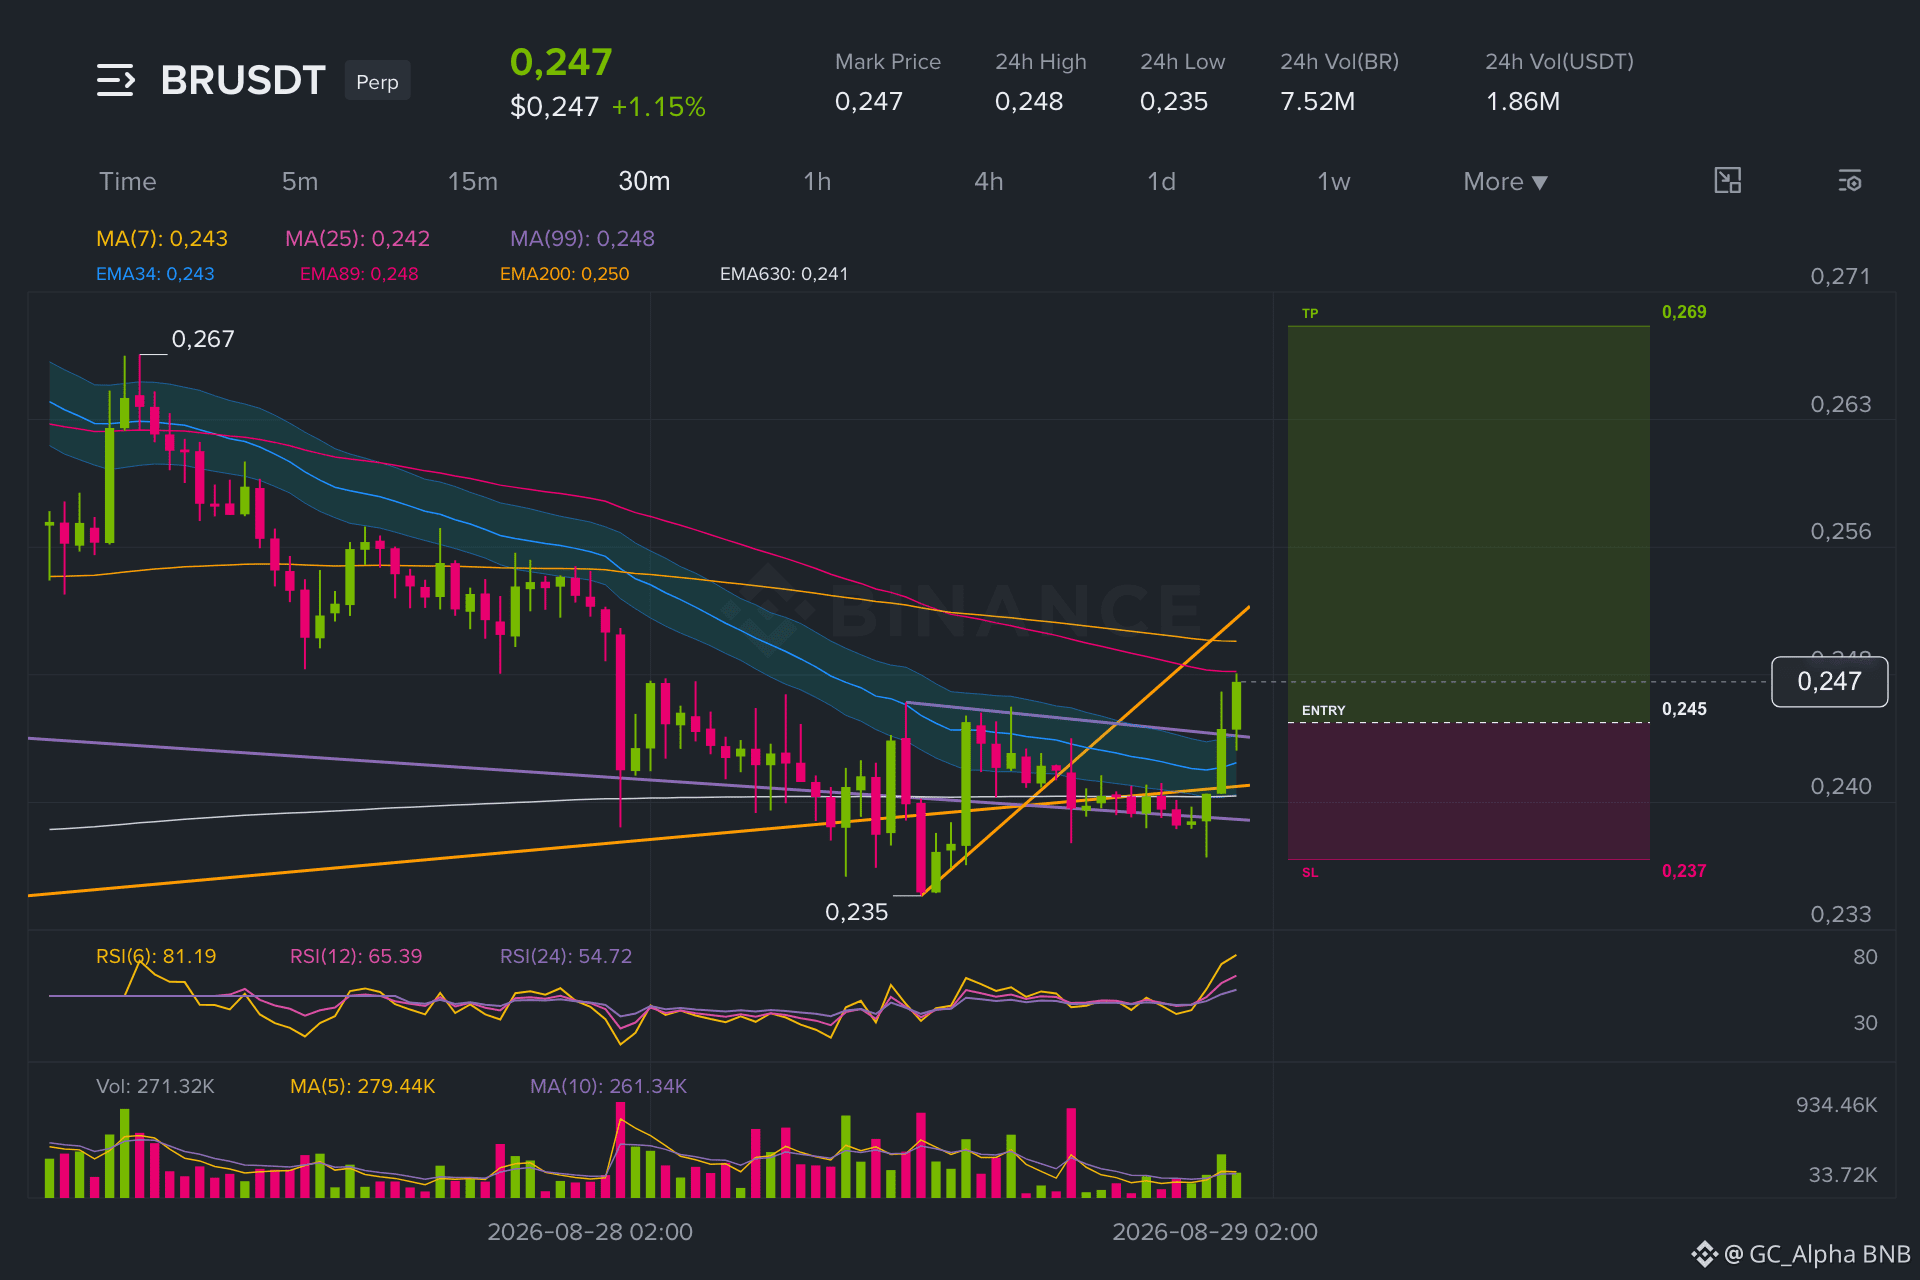Select the 1d timeframe

[x=1161, y=182]
